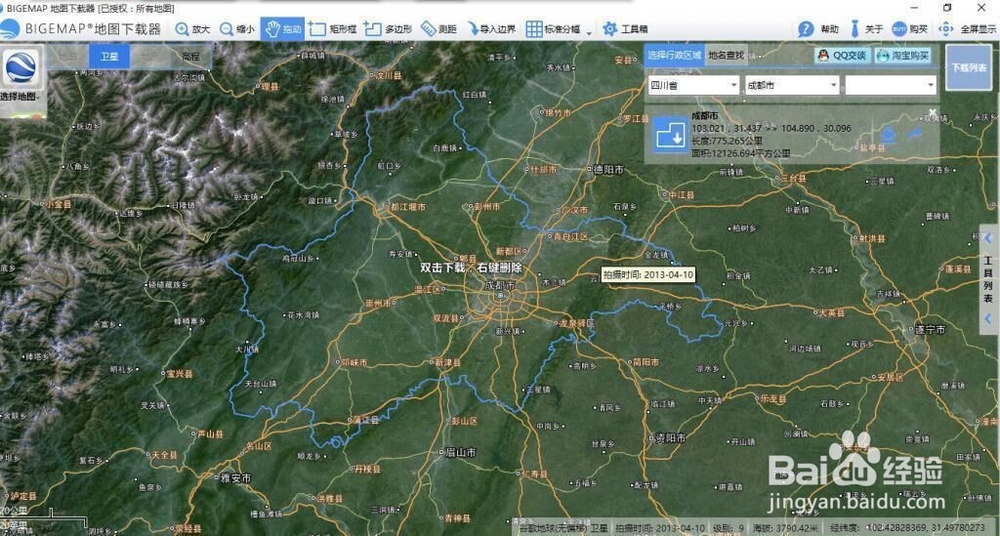Image resolution: width=1000 pixels, height=536 pixels.
Task: Open the 地名查找 place search tab
Action: [726, 56]
